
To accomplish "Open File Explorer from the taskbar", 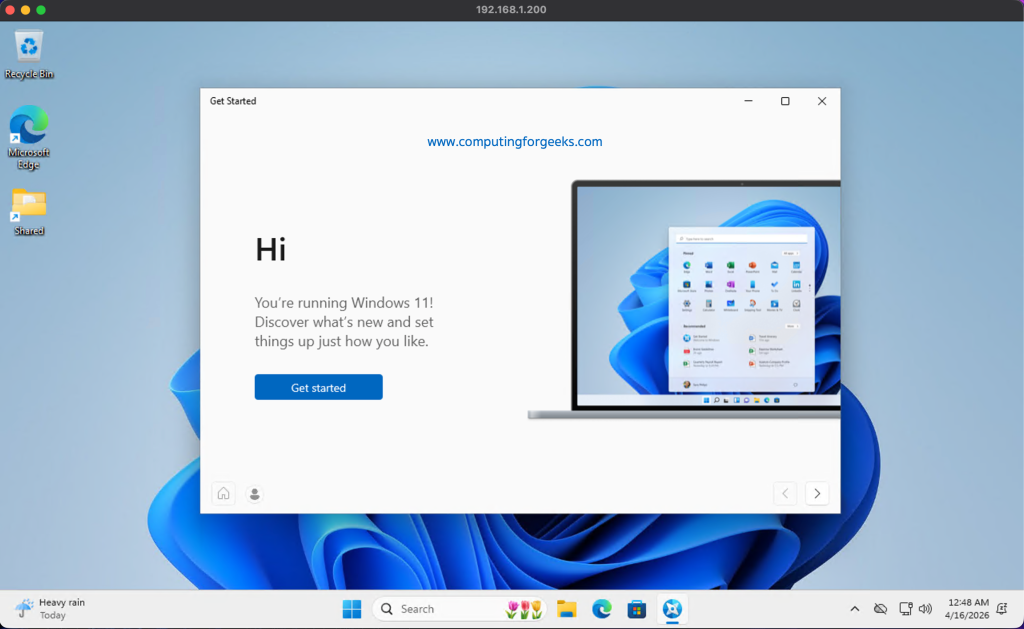I will (567, 608).
